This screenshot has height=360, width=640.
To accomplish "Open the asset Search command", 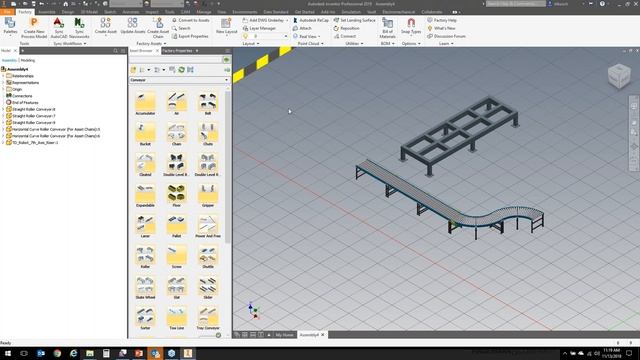I will point(181,28).
